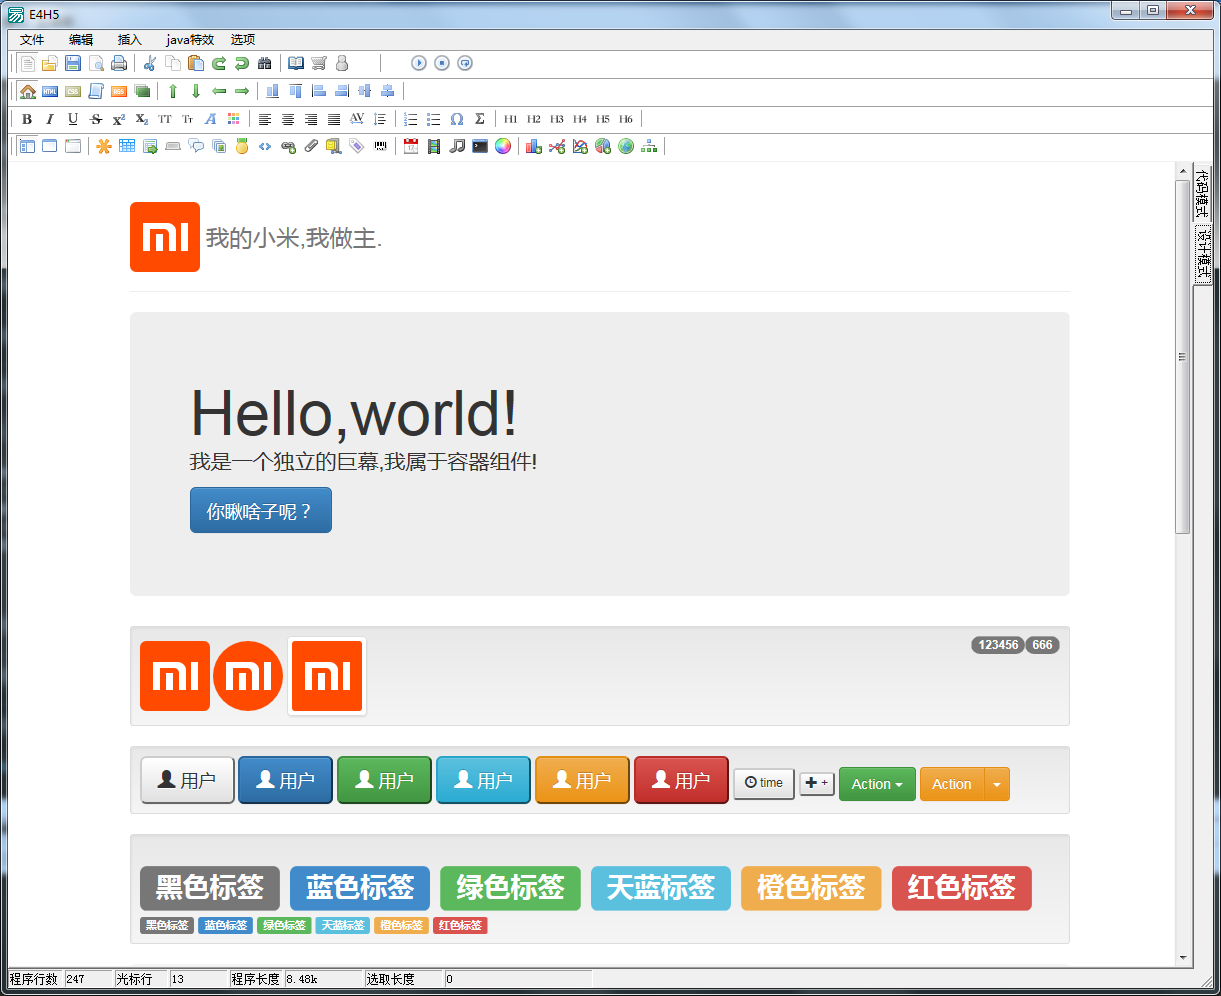
Task: Move right with green right arrow
Action: (242, 91)
